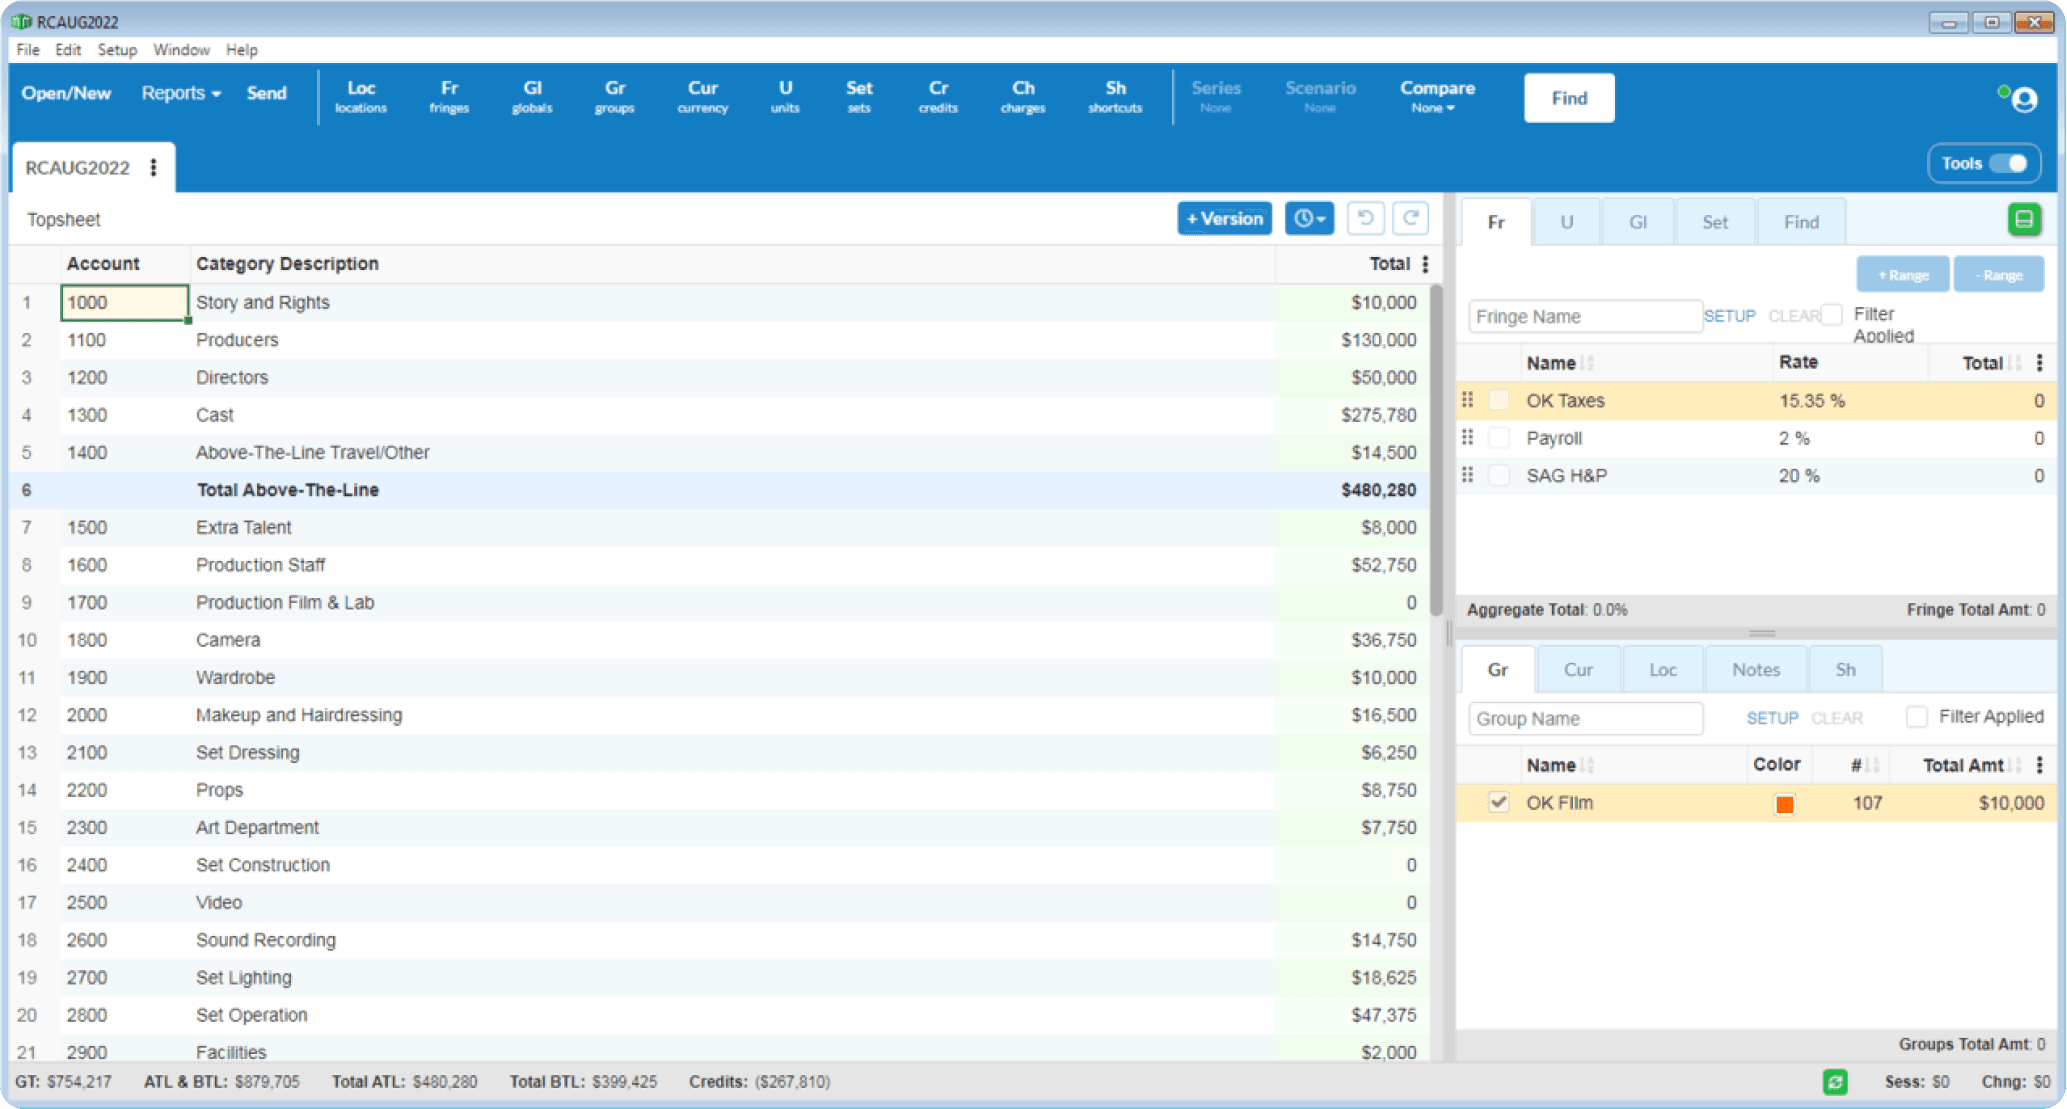The width and height of the screenshot is (2067, 1109).
Task: Click the green panel layout icon
Action: [x=2023, y=220]
